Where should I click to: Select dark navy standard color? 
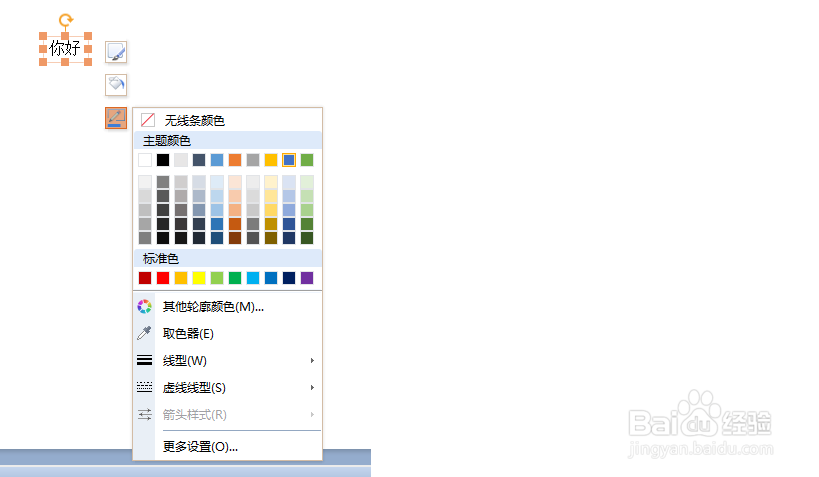[x=289, y=278]
